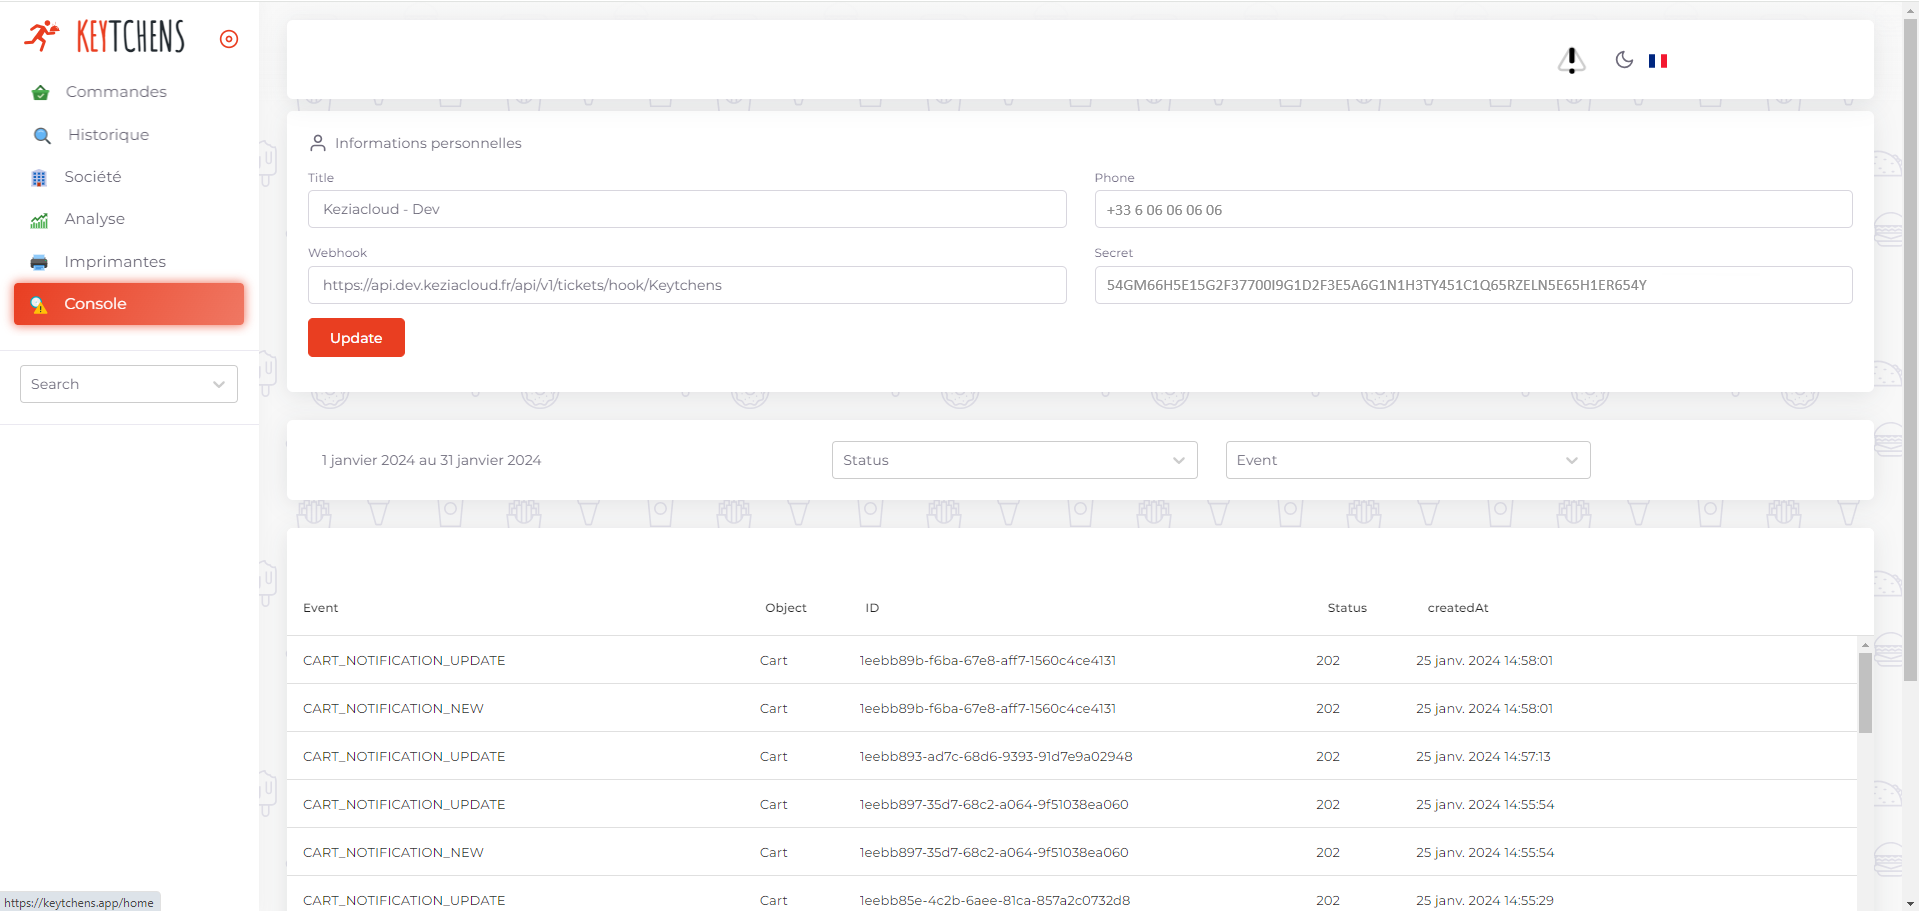Click the Société building icon
This screenshot has width=1919, height=911.
point(39,178)
